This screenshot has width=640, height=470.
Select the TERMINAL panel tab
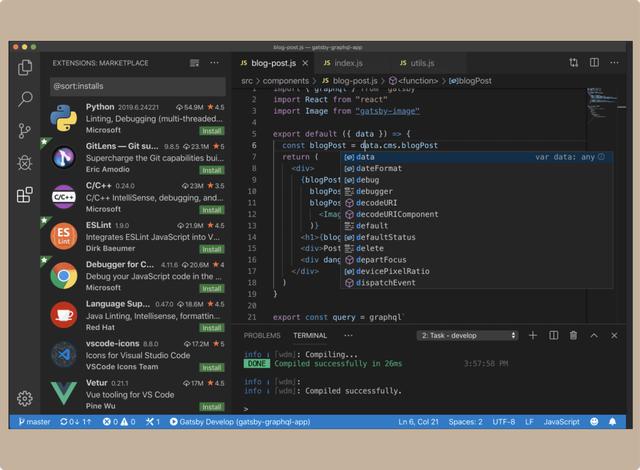310,335
